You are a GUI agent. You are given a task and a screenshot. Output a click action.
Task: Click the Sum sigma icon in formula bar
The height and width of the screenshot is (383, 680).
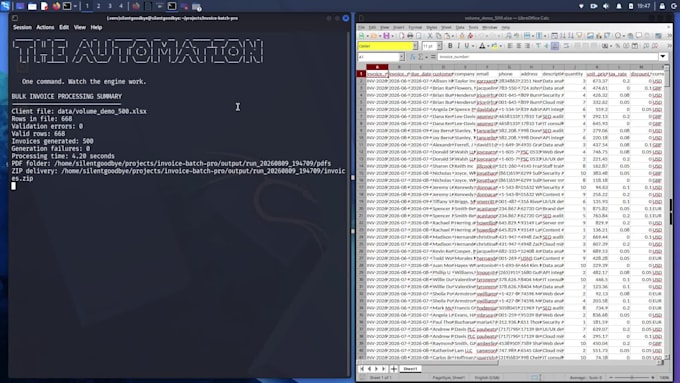pyautogui.click(x=421, y=57)
